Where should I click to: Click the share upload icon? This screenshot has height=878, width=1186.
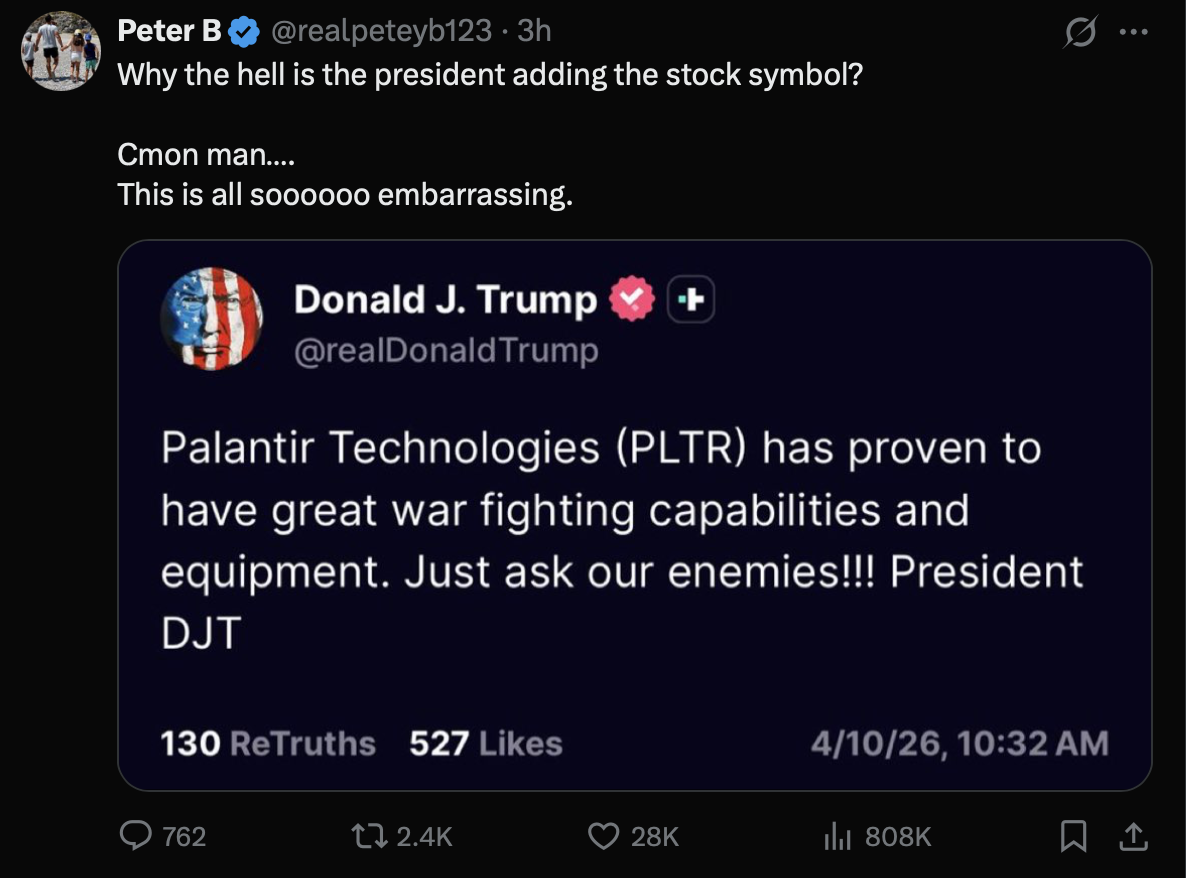click(x=1133, y=835)
